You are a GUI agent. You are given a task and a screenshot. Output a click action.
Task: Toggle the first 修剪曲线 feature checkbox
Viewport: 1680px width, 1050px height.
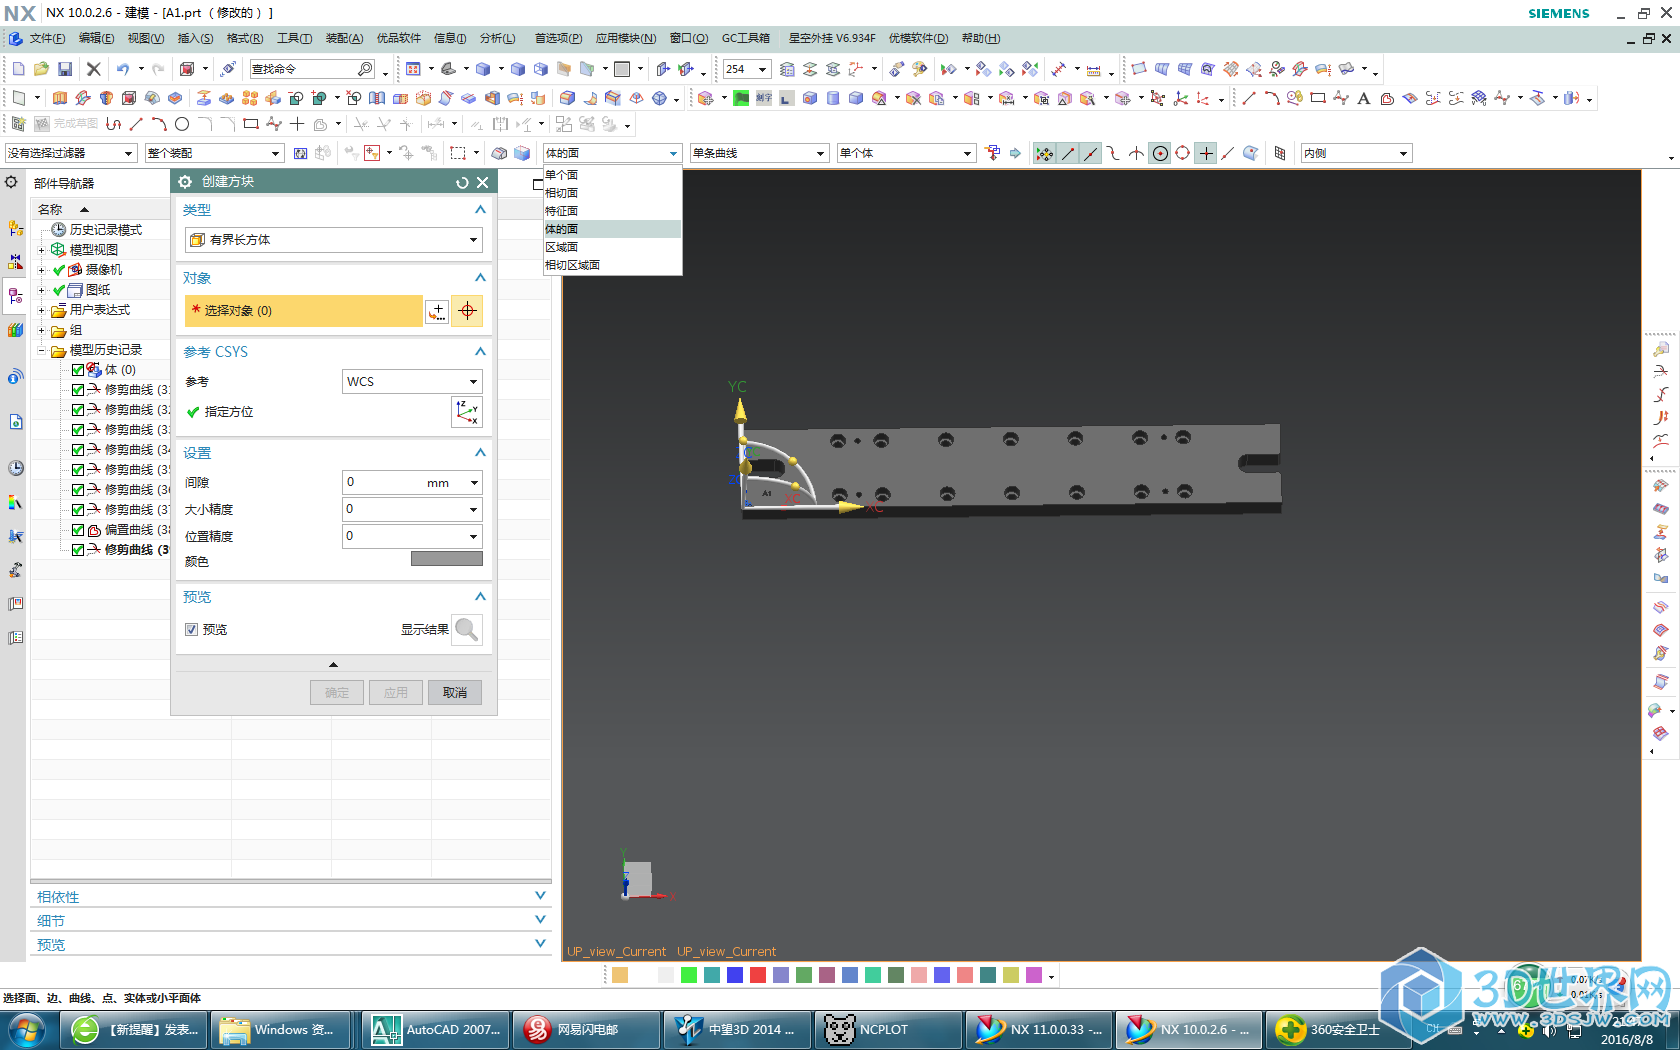pyautogui.click(x=78, y=390)
